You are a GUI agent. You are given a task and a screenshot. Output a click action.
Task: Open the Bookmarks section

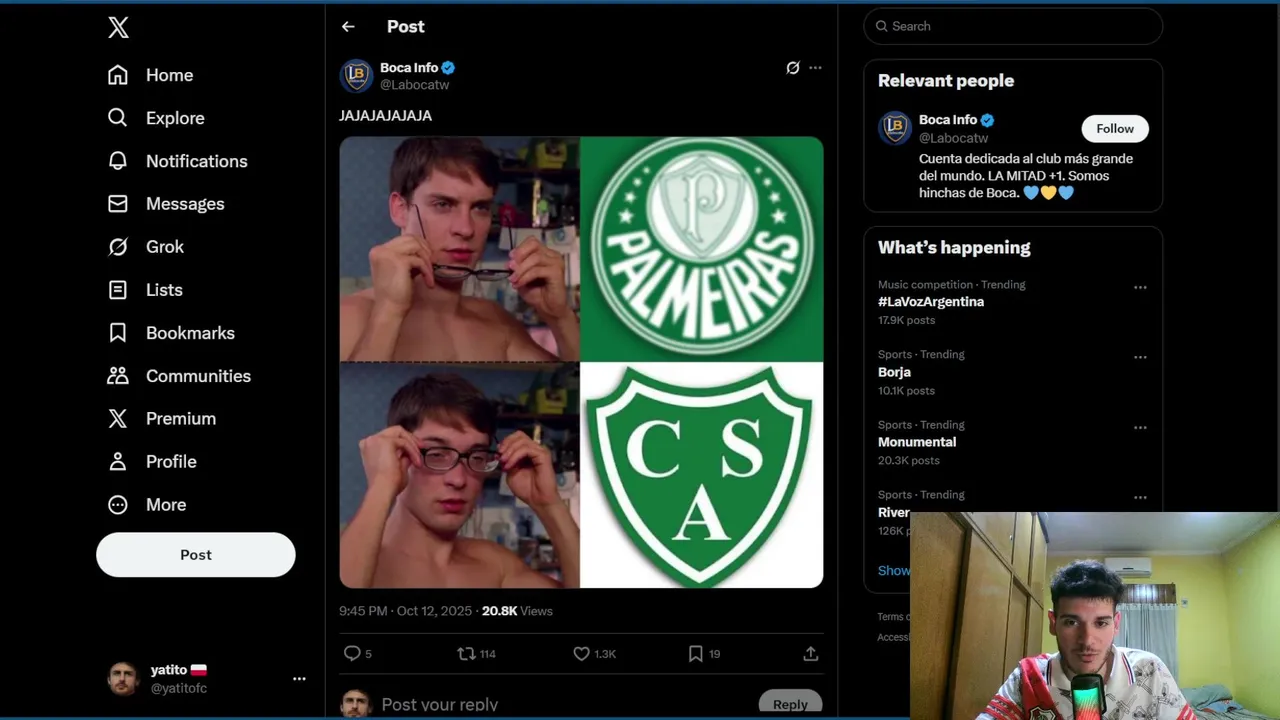[x=190, y=333]
